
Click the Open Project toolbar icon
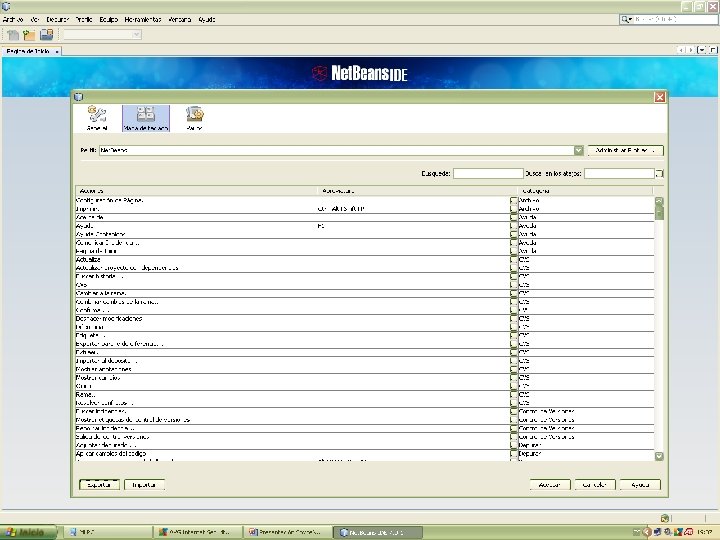click(x=46, y=34)
